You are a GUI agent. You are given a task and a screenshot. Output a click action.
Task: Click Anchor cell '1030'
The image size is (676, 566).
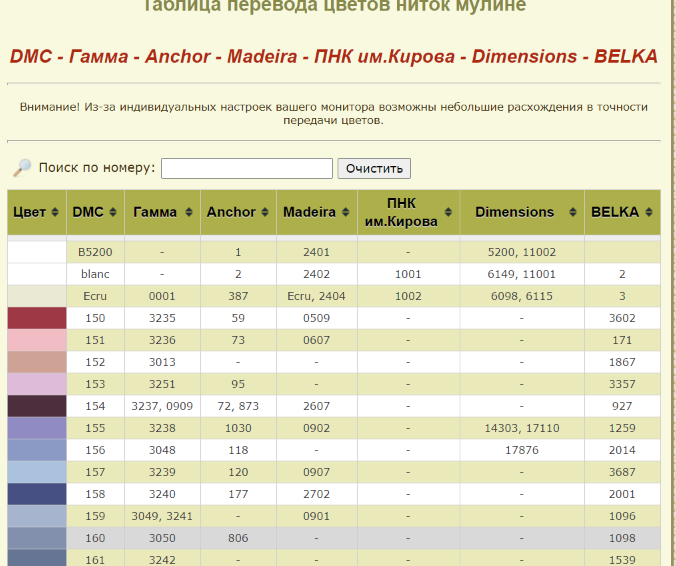[x=238, y=428]
